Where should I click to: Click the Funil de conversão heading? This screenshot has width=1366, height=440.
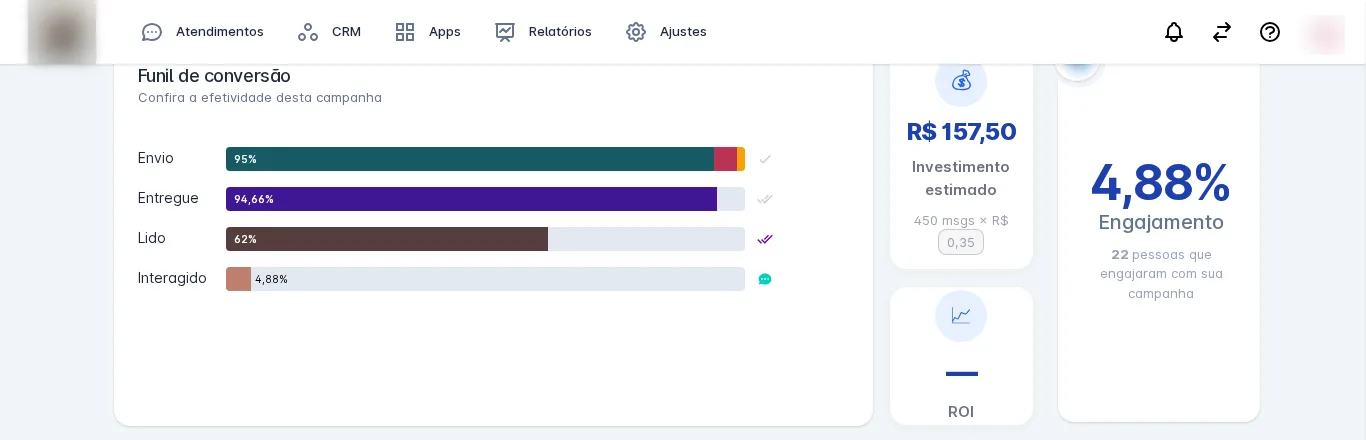click(214, 76)
